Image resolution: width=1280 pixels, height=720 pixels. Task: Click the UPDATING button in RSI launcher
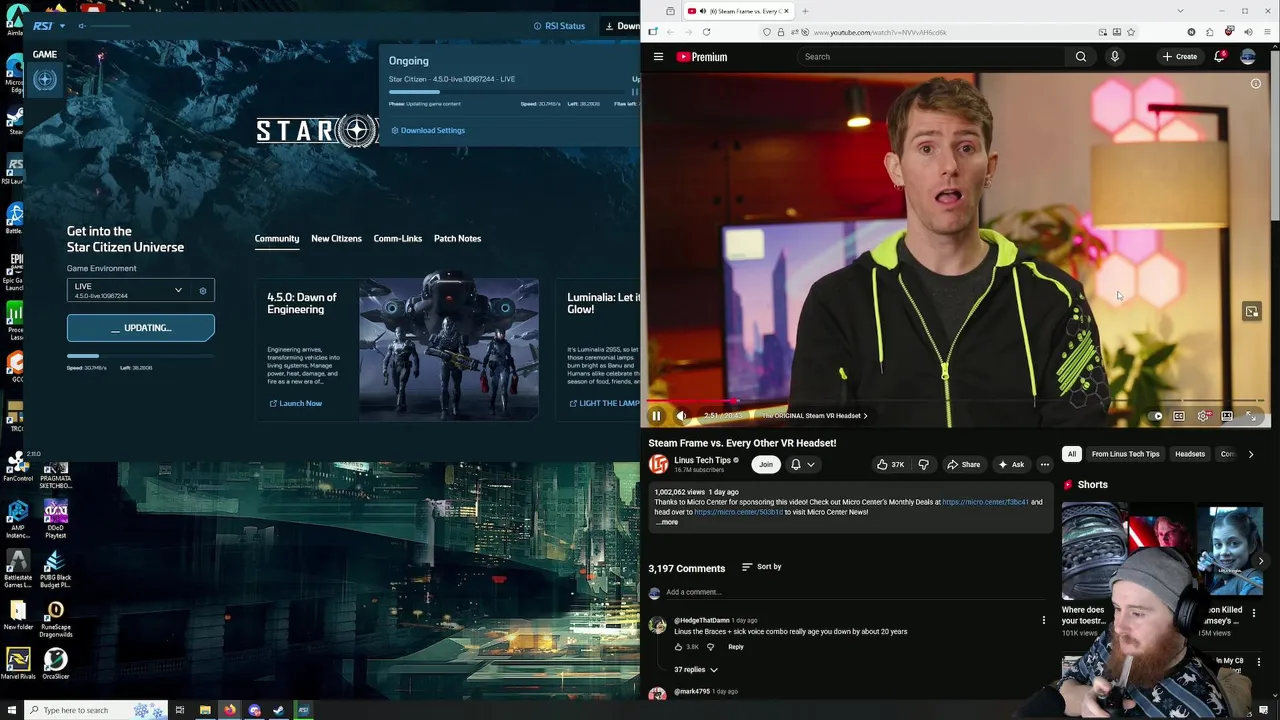click(141, 328)
